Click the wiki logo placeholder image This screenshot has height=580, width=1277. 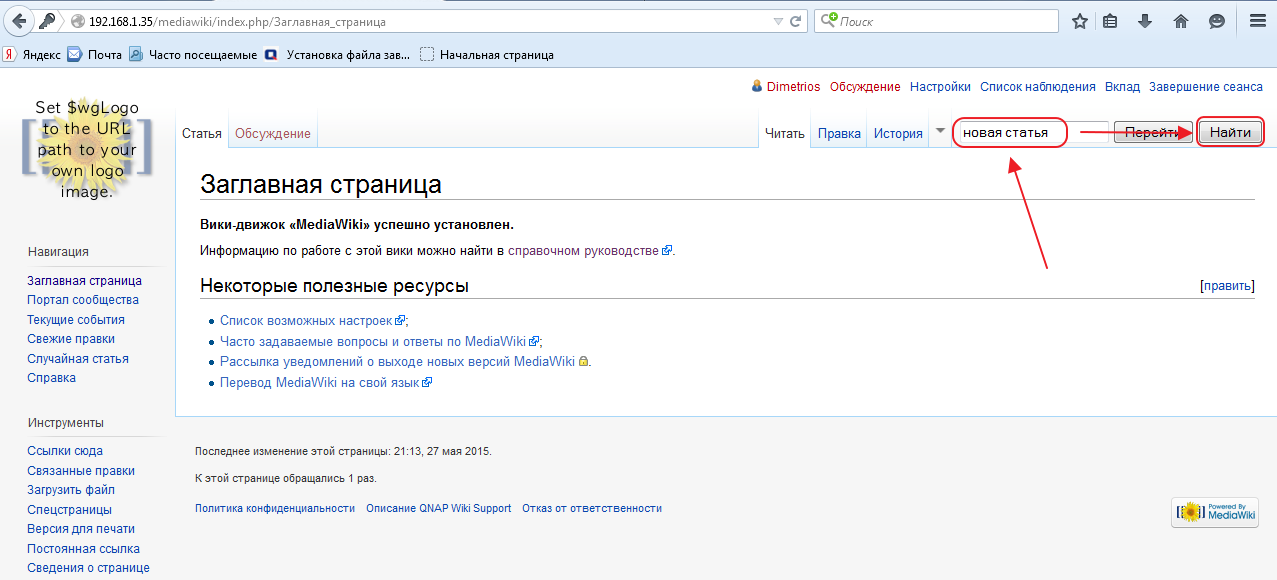87,150
